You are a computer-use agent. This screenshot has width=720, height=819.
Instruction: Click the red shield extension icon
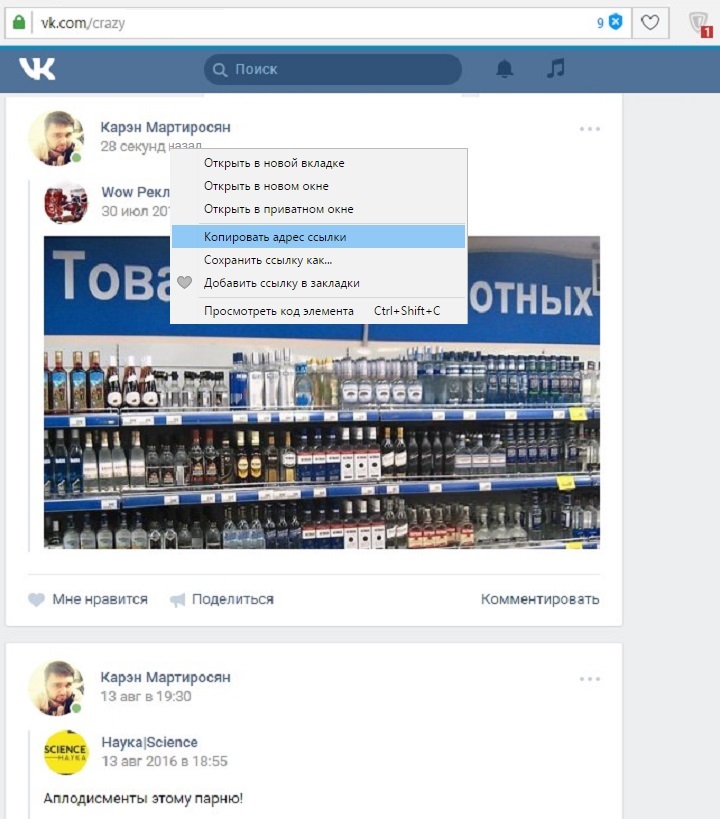coord(699,23)
